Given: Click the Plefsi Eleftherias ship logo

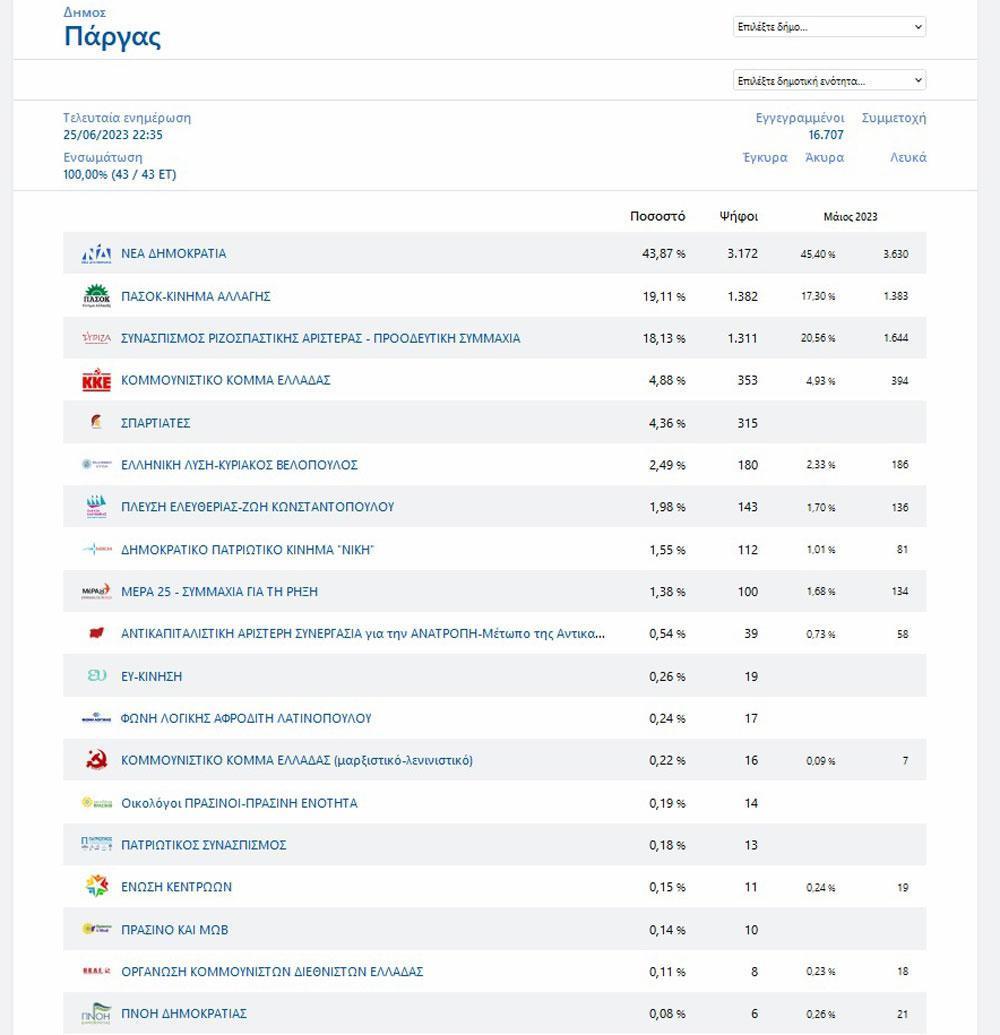Looking at the screenshot, I should click(x=96, y=507).
